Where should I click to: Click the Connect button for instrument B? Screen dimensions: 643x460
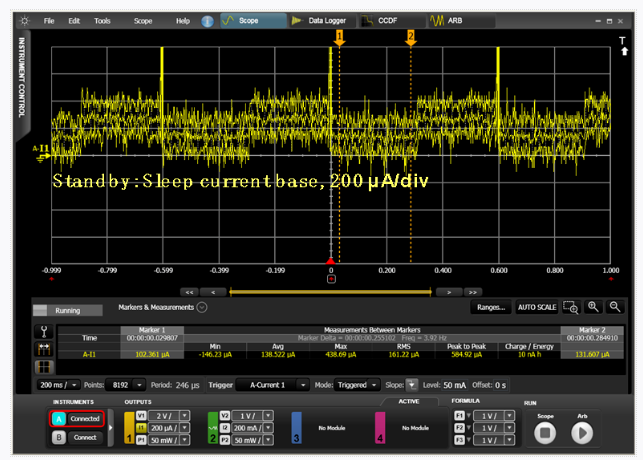[x=85, y=437]
